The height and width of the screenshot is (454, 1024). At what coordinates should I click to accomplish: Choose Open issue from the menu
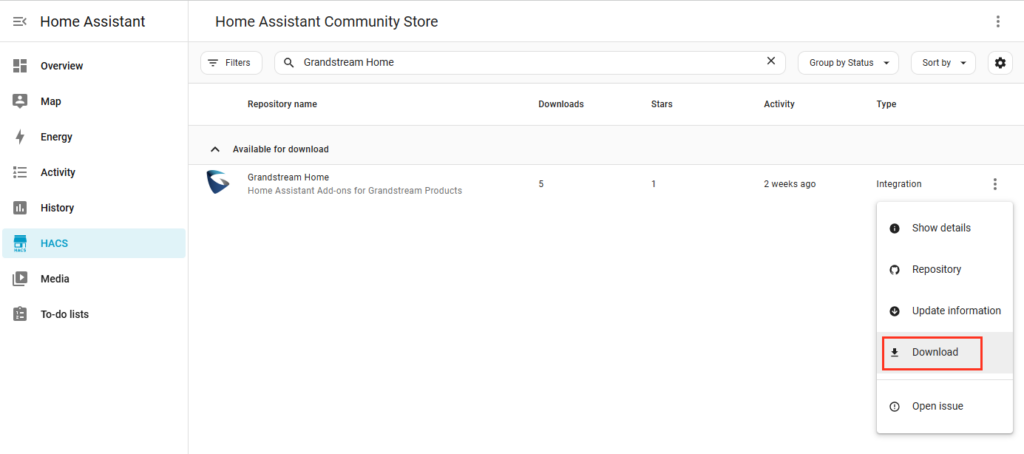pyautogui.click(x=944, y=406)
